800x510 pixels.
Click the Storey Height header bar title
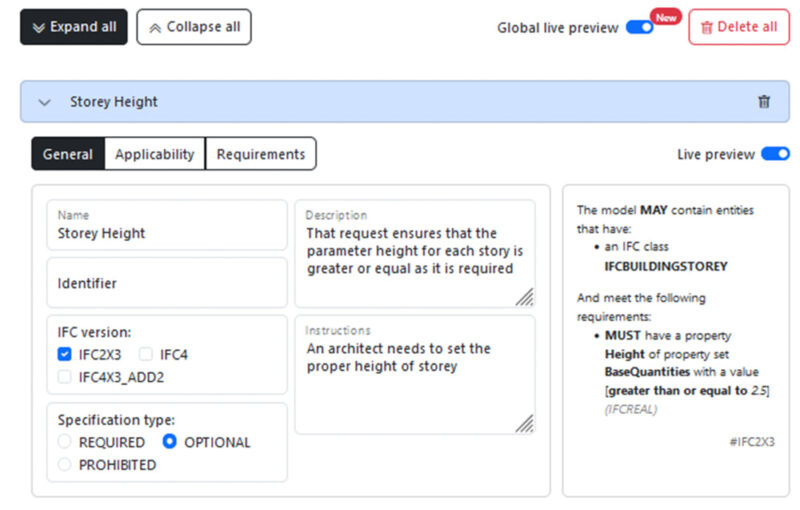point(114,102)
